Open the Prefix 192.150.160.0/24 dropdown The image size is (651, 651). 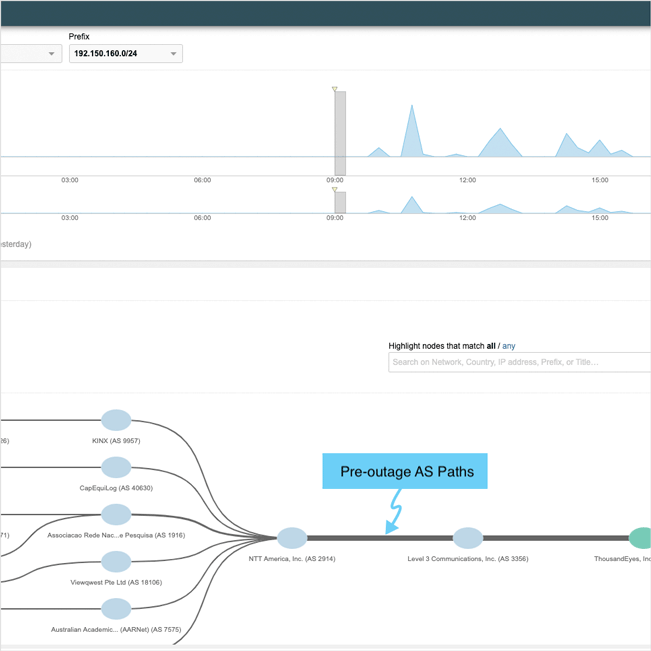tap(126, 54)
